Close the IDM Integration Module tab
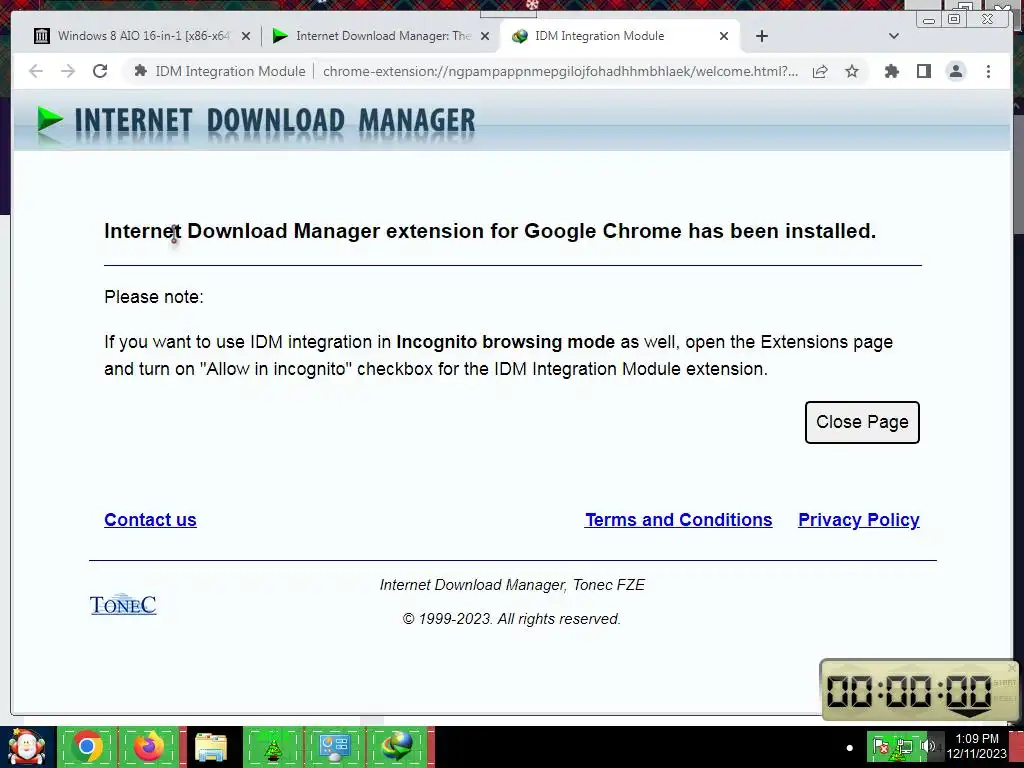1024x768 pixels. 724,37
